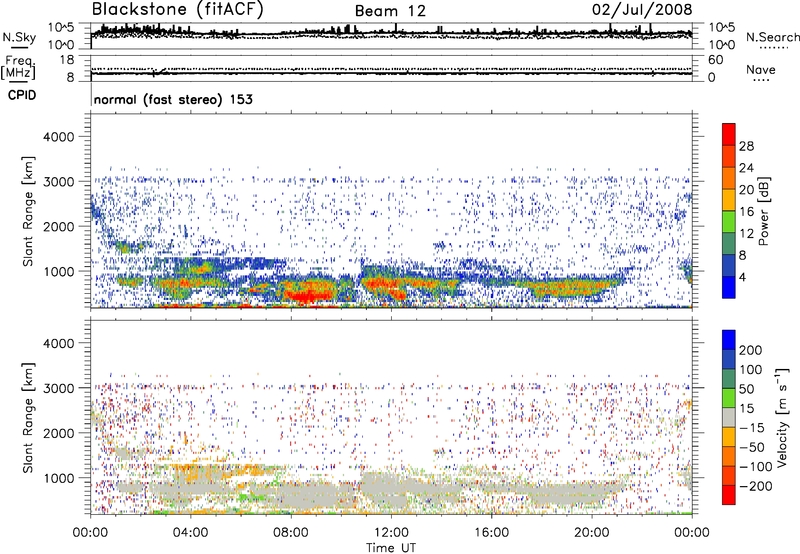Click the '-100' velocity colorbar value
This screenshot has height=554, width=800.
[756, 466]
